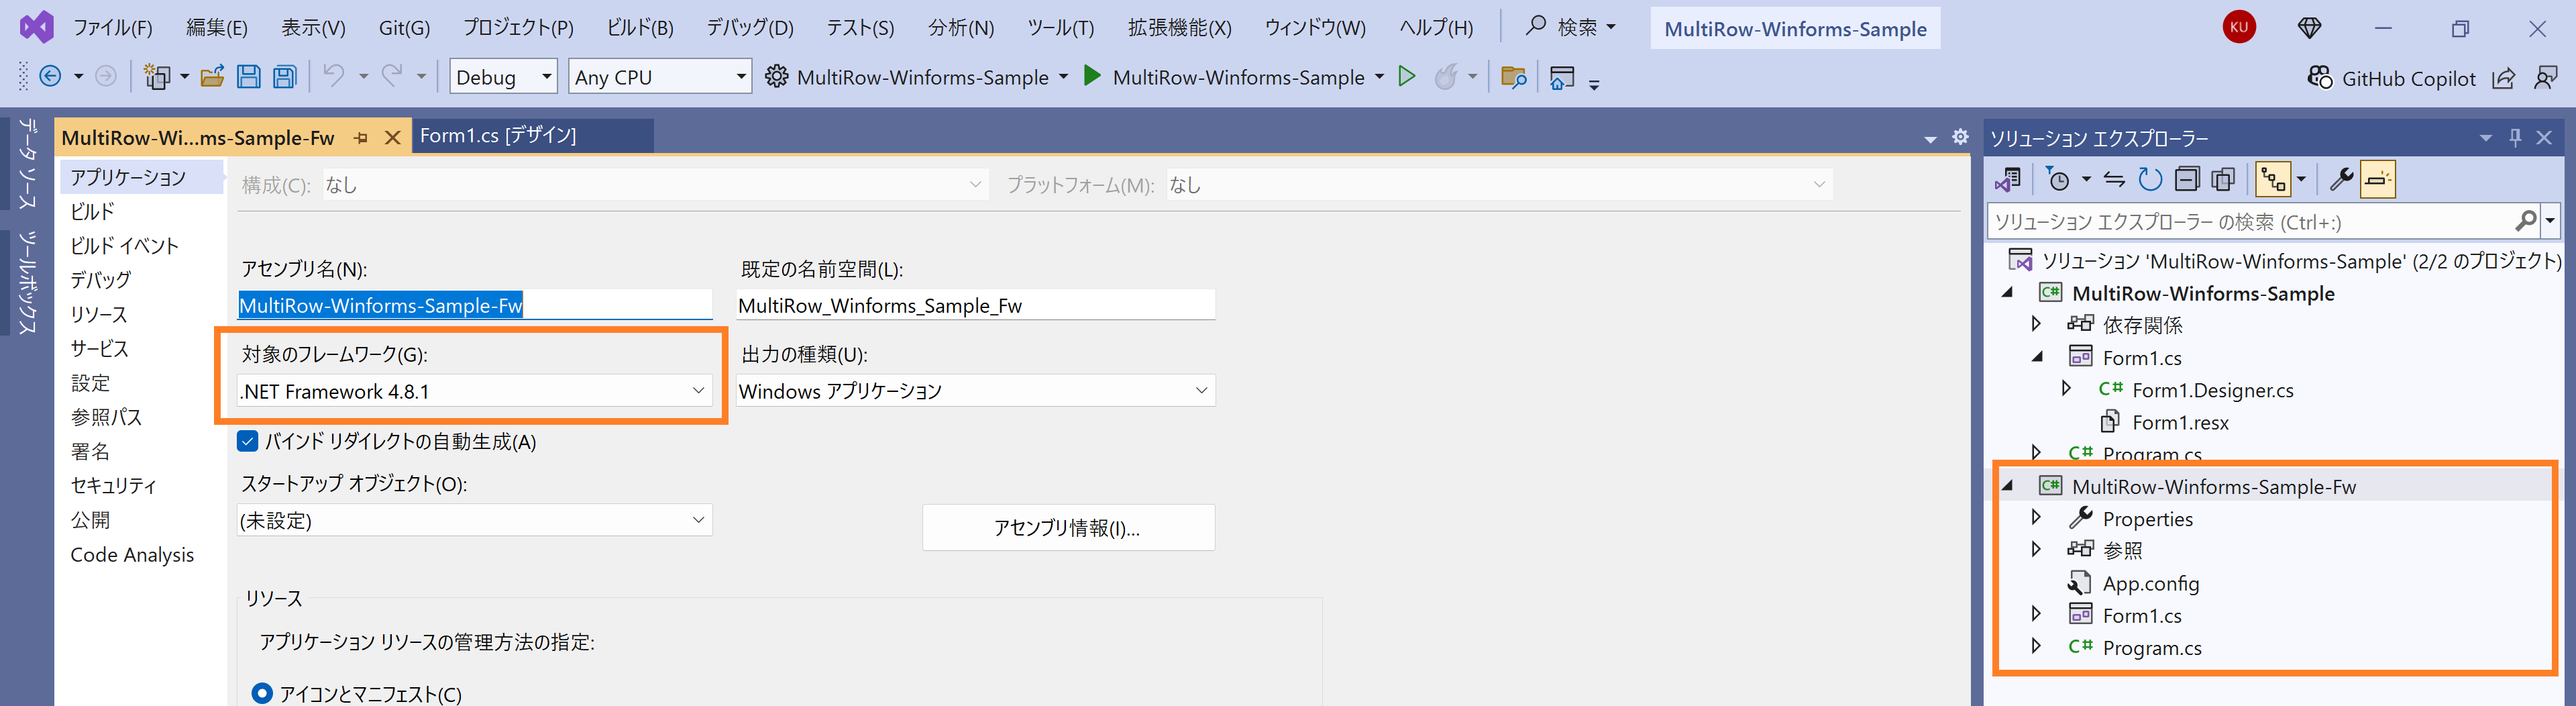Open the Any CPU platform dropdown
The width and height of the screenshot is (2576, 706).
(x=660, y=77)
